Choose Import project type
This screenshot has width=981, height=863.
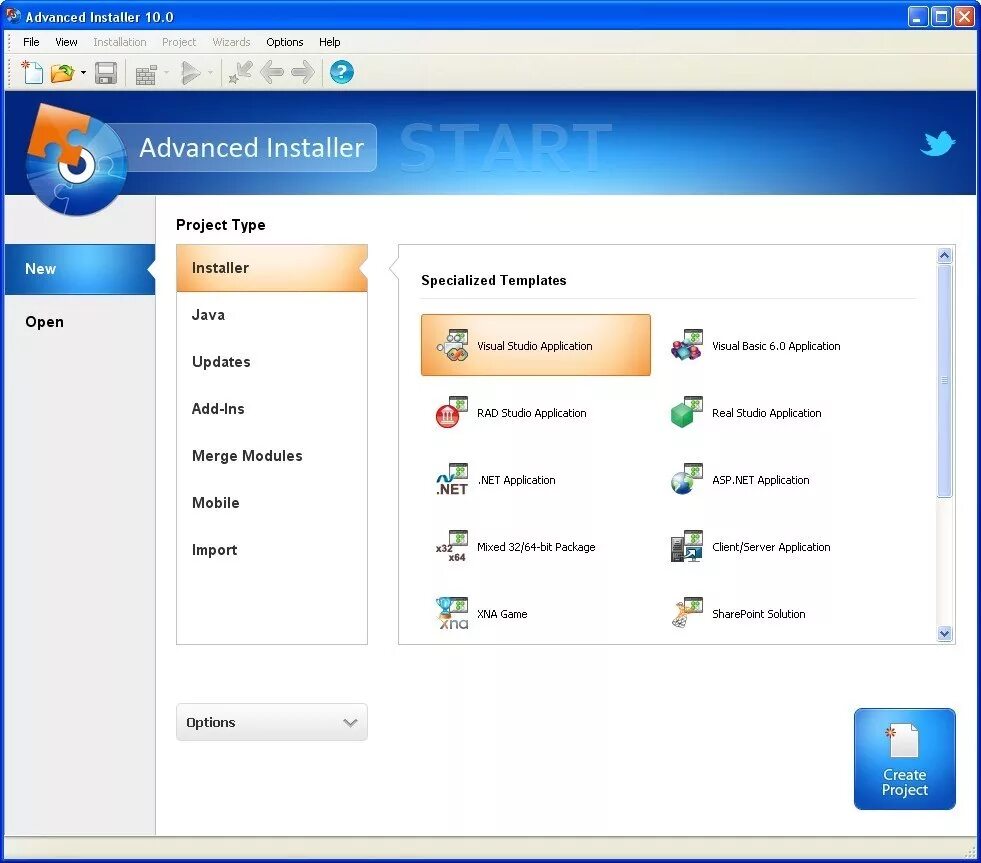272,549
